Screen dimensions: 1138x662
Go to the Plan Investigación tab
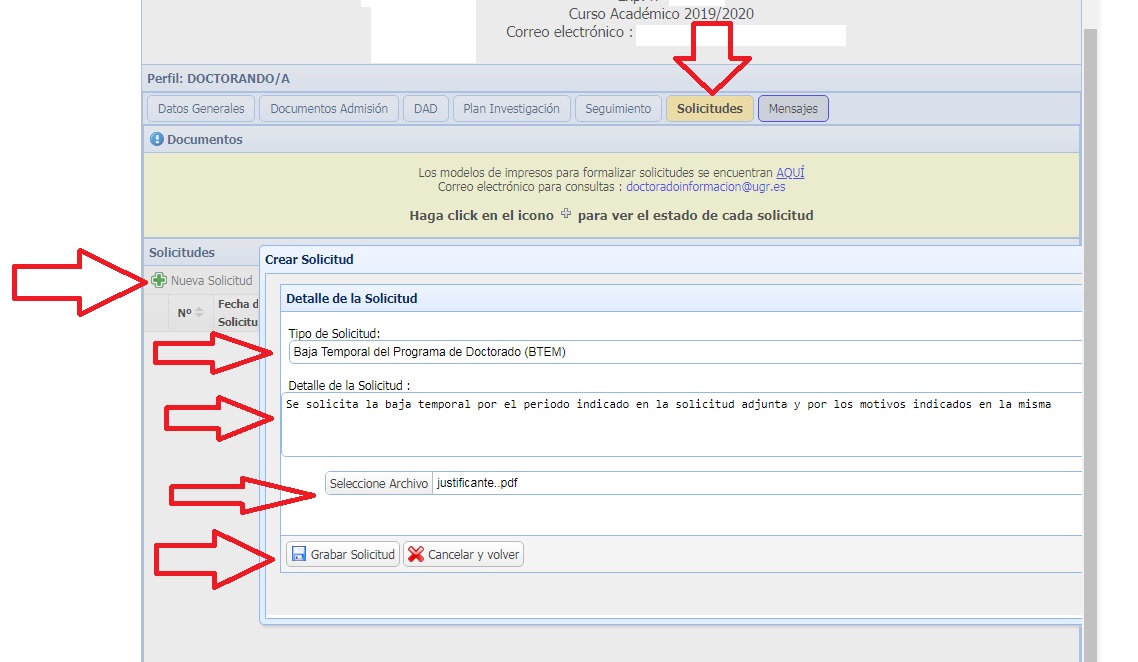511,109
